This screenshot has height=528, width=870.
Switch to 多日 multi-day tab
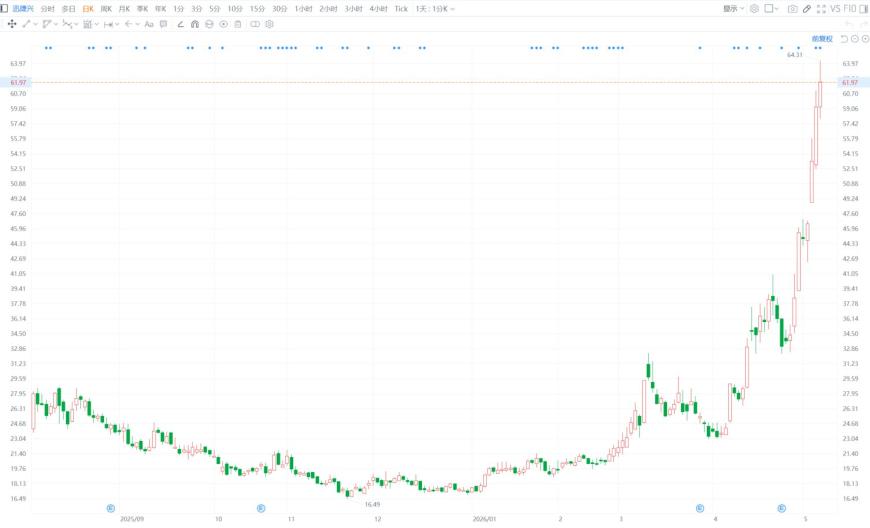coord(68,9)
